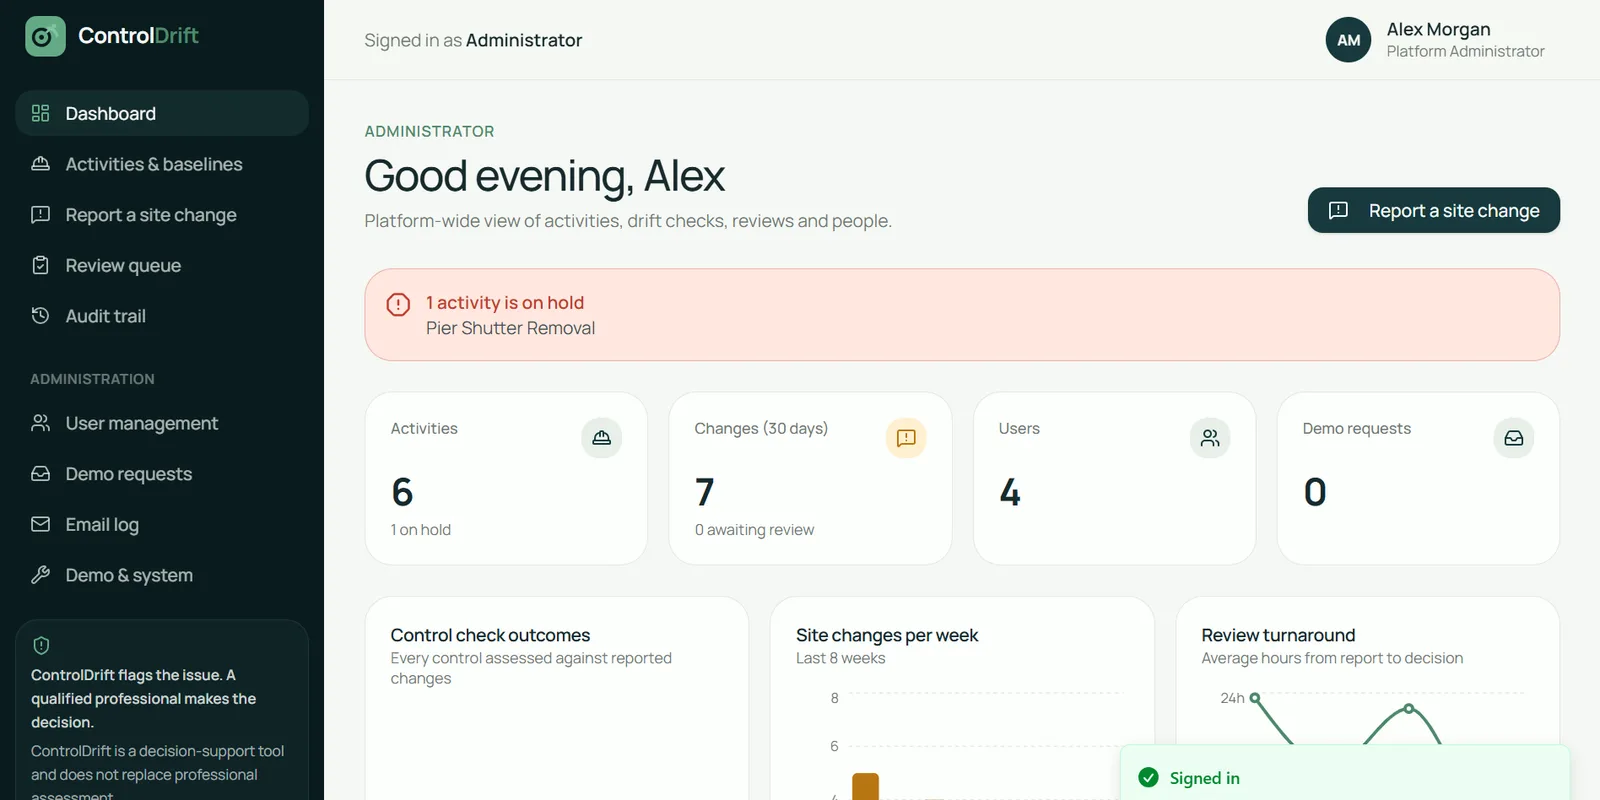Open Demo & system settings
Viewport: 1600px width, 800px height.
pos(162,575)
